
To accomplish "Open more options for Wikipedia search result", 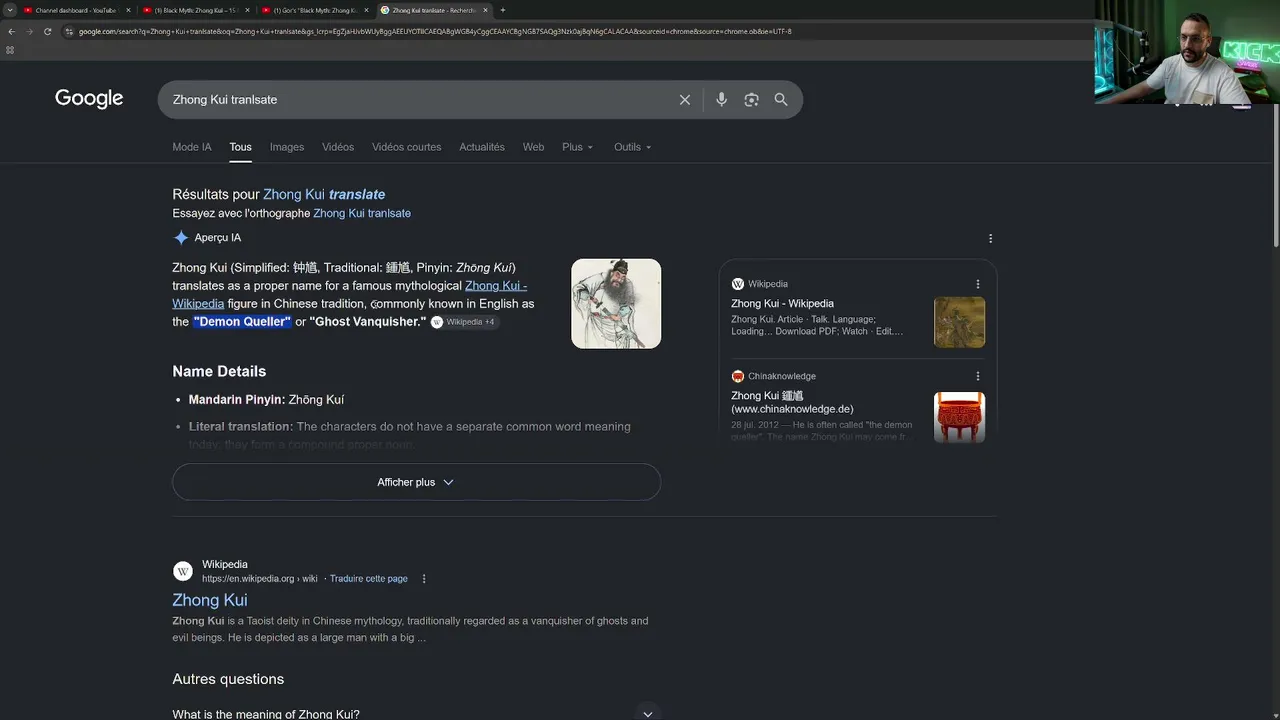I will click(424, 579).
